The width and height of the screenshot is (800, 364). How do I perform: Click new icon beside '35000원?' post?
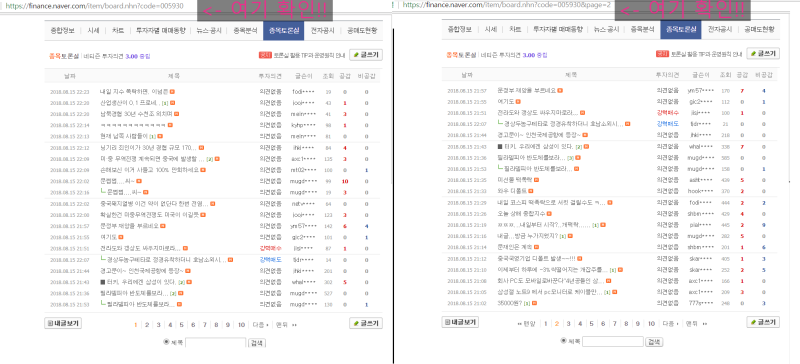(534, 303)
